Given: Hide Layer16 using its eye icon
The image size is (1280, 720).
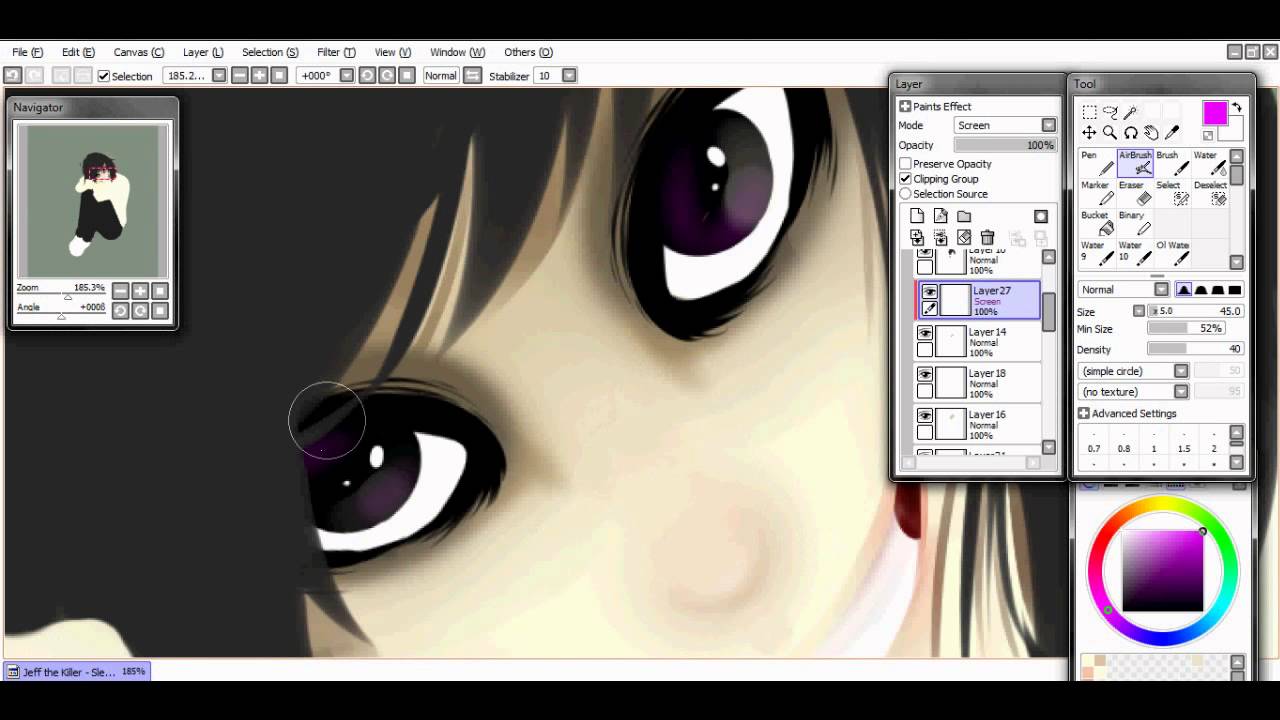Looking at the screenshot, I should coord(925,416).
